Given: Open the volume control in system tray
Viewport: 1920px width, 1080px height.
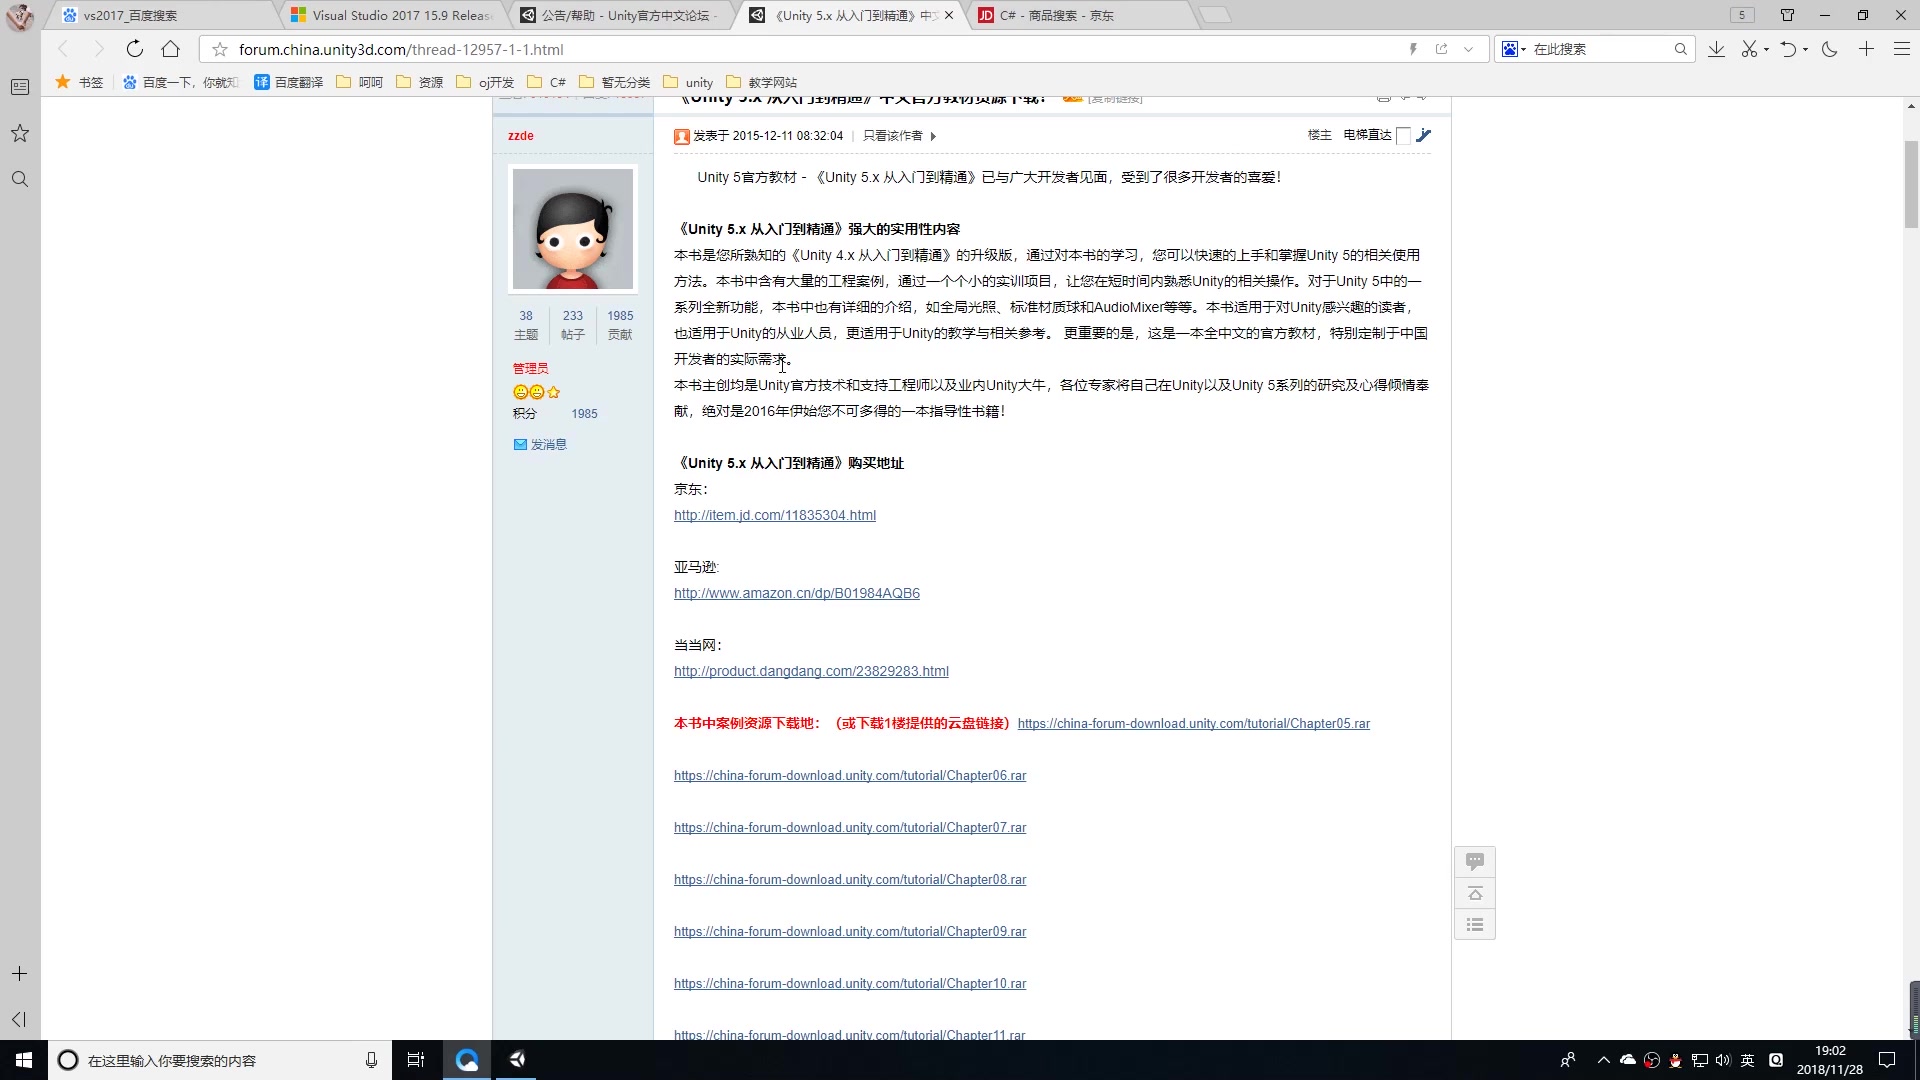Looking at the screenshot, I should pos(1722,1060).
